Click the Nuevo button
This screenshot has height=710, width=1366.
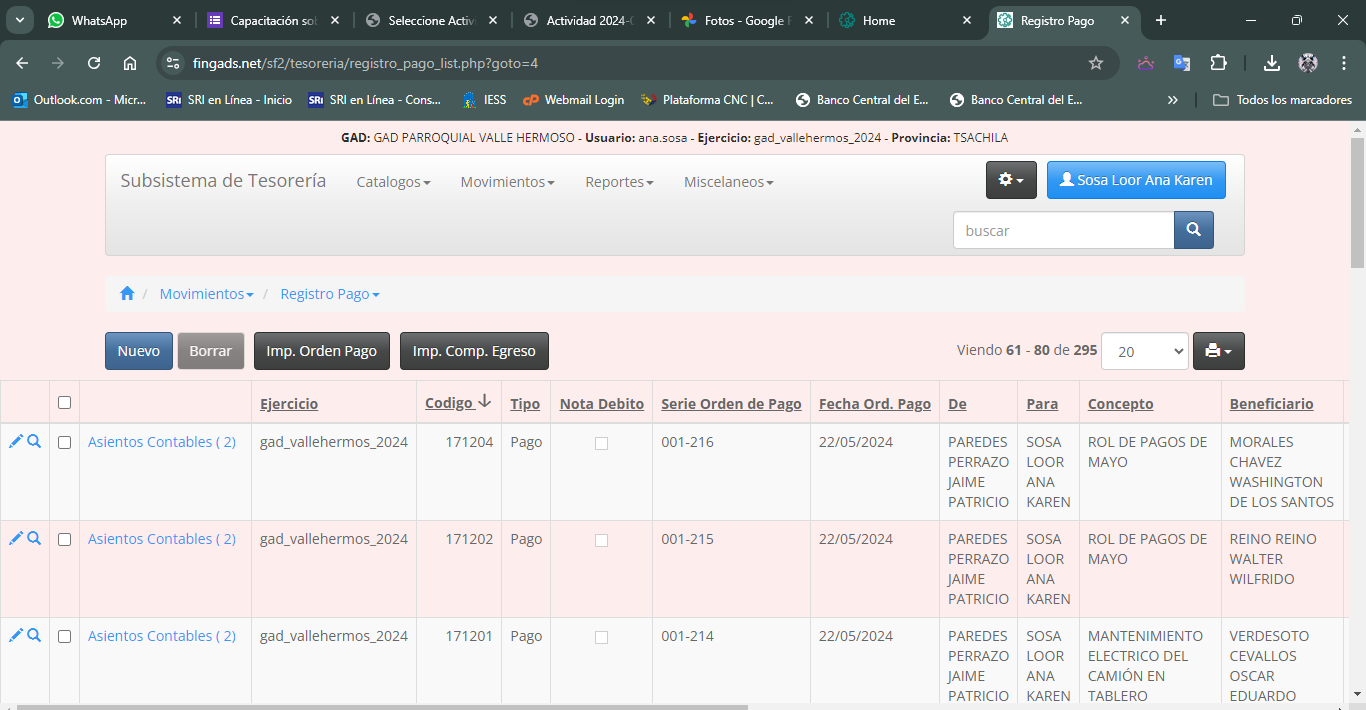(x=139, y=351)
